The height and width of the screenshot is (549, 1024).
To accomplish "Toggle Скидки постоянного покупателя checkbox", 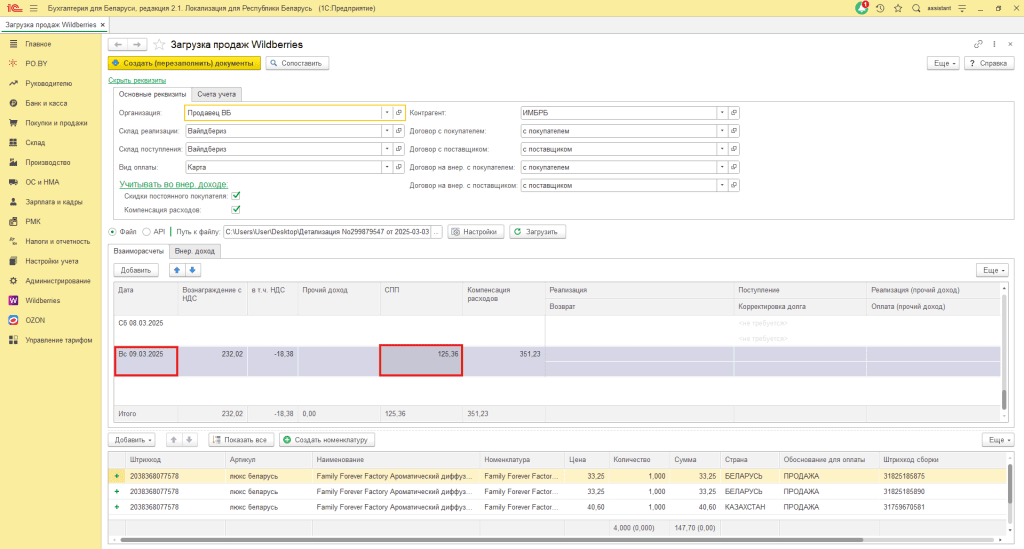I will tap(236, 196).
